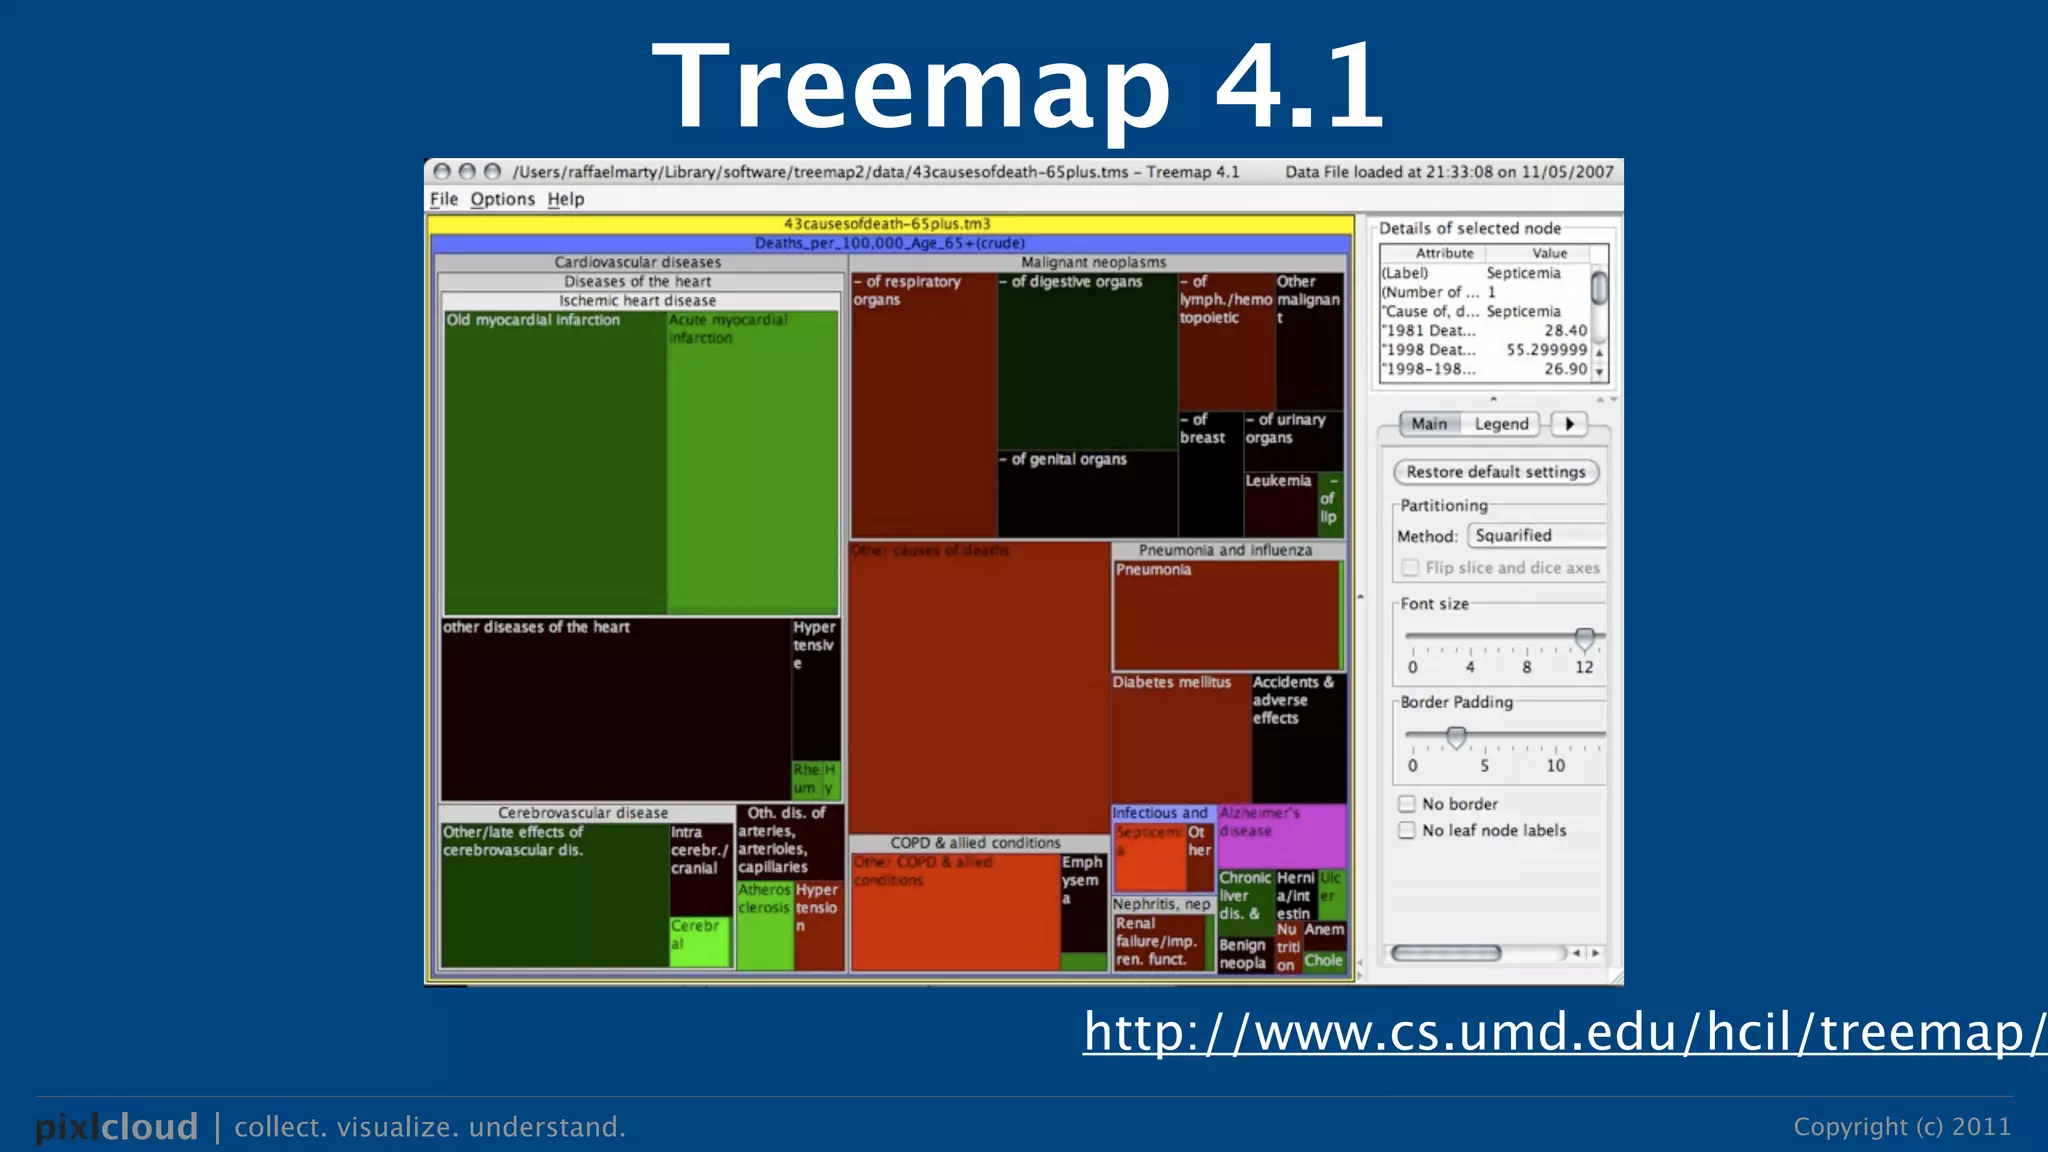The width and height of the screenshot is (2048, 1152).
Task: Click the Border Padding slider handle
Action: tap(1456, 737)
